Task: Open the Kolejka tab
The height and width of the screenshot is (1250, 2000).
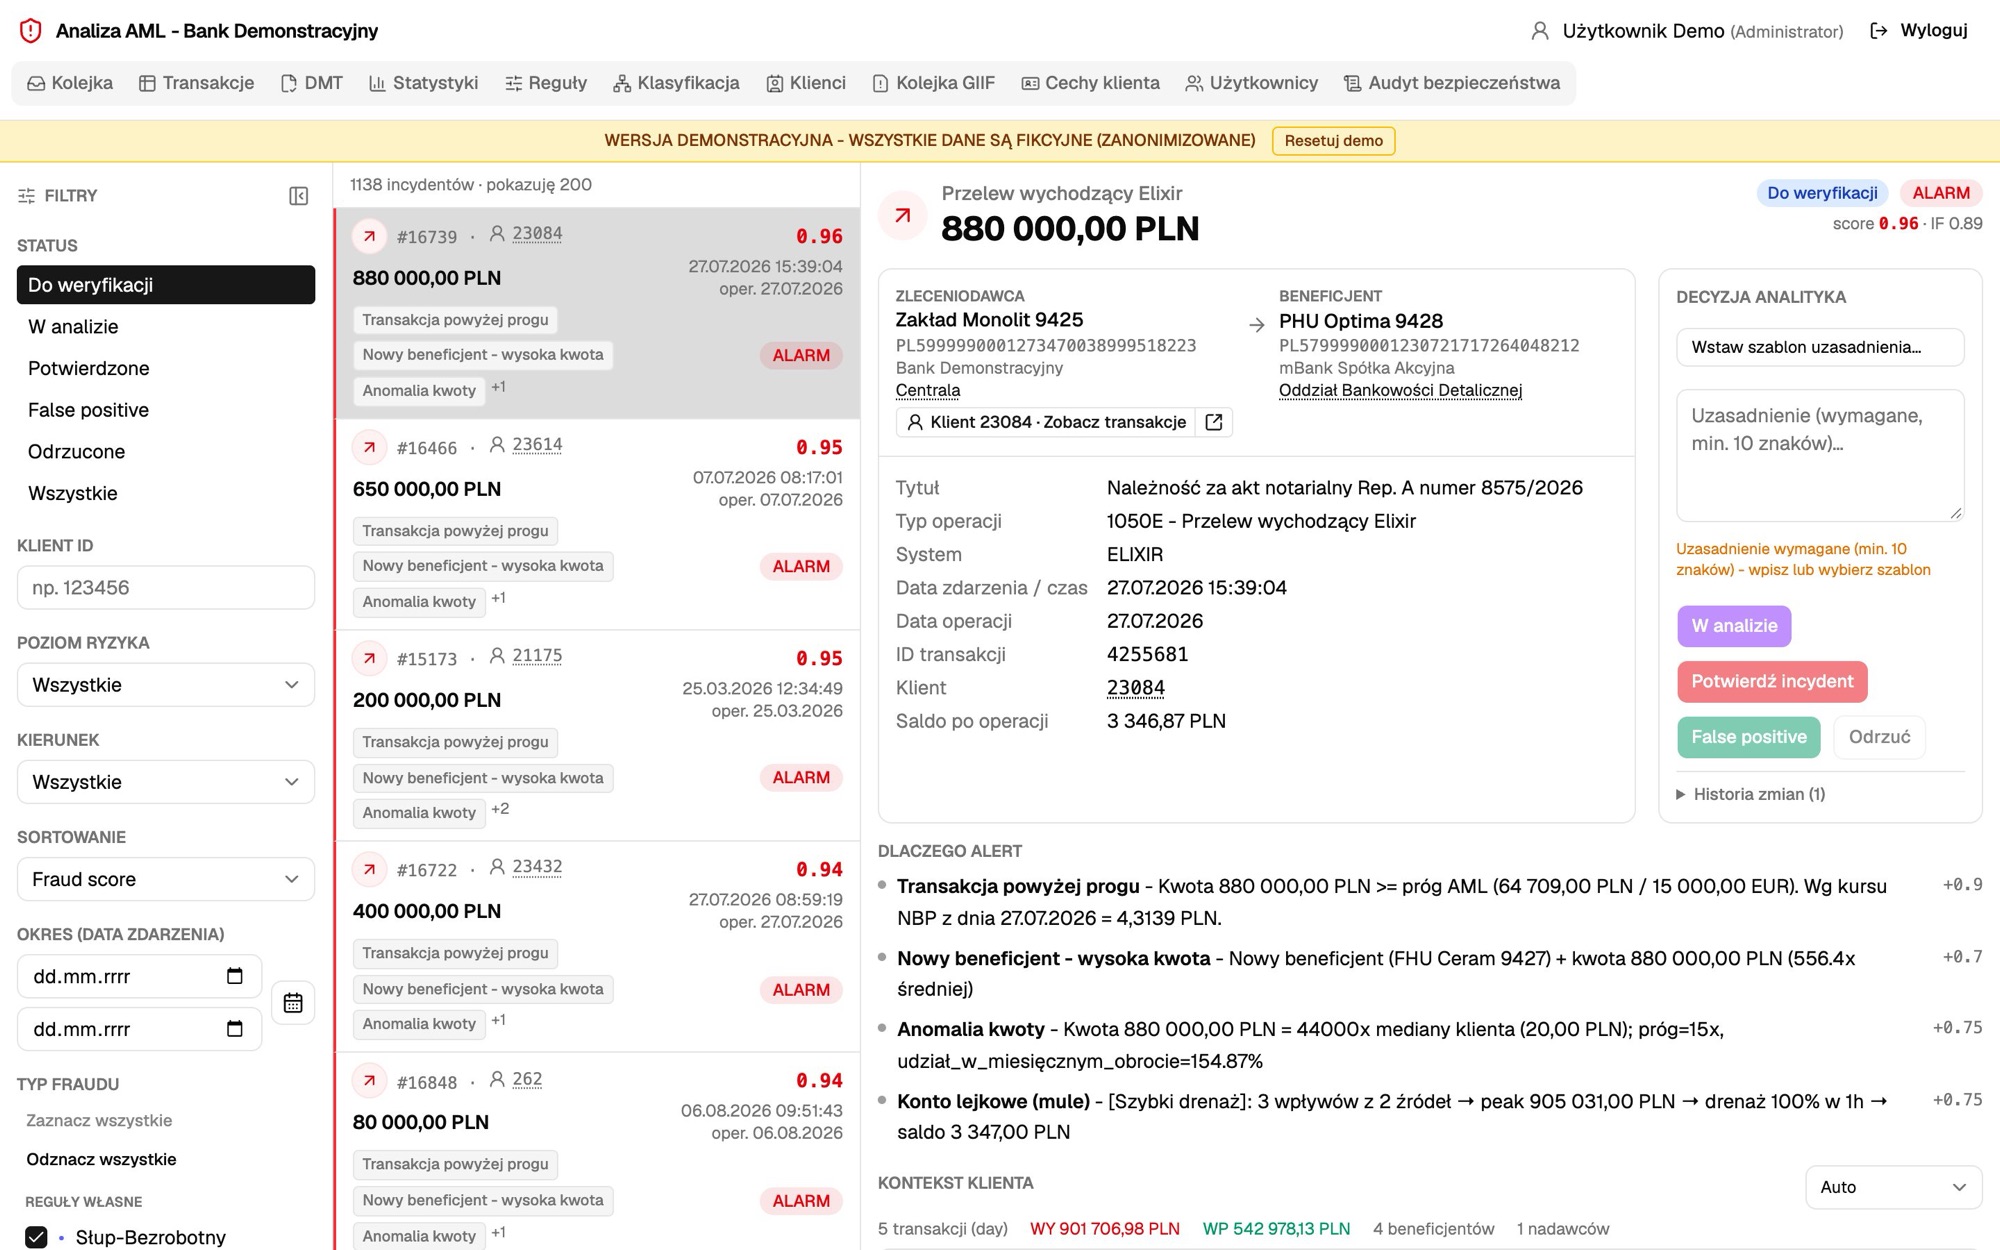Action: click(70, 83)
